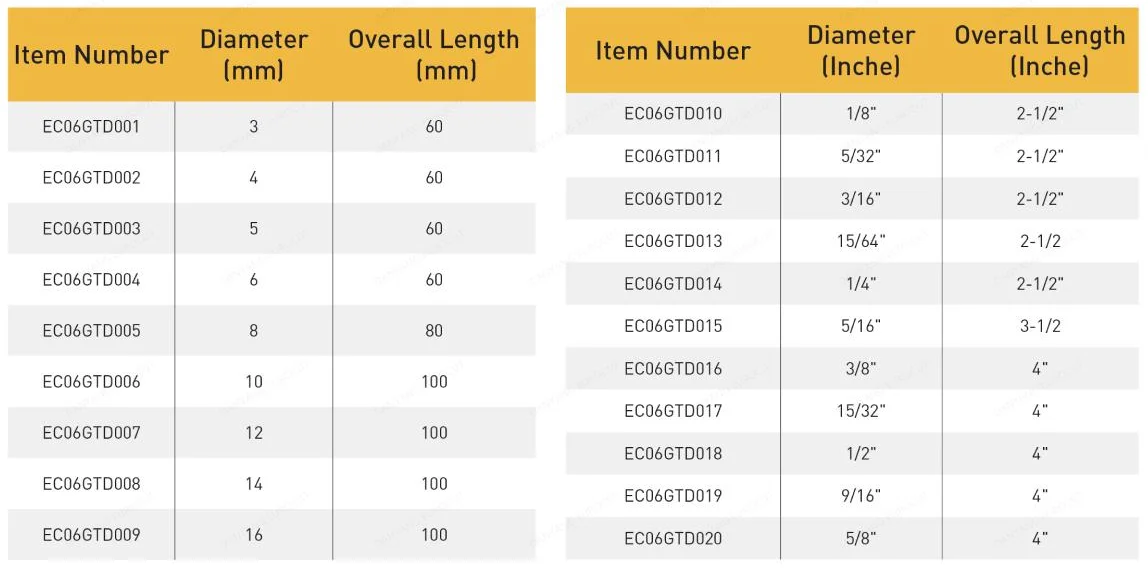This screenshot has width=1148, height=572.
Task: Select the 15/64" diameter cell
Action: coord(861,241)
